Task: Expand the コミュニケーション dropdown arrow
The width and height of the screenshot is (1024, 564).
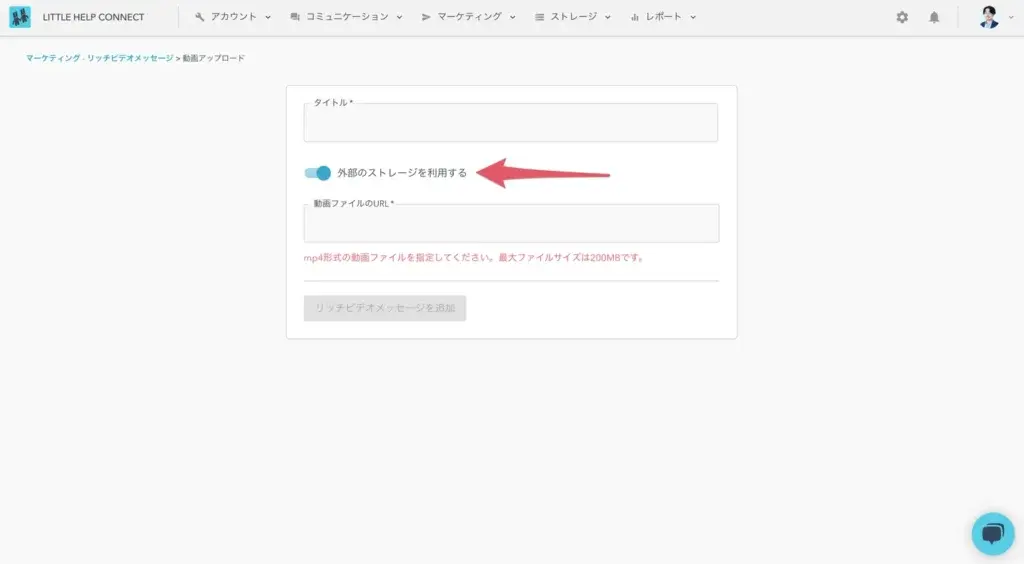Action: (399, 17)
